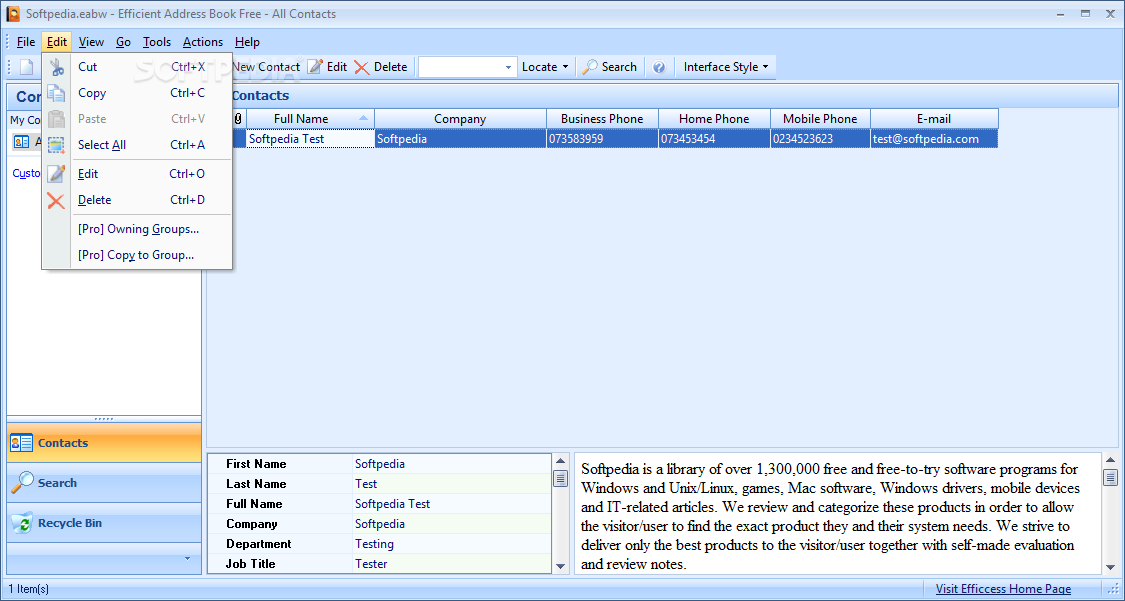Click the Job Title value Tester
Screen dimensions: 1125x601
click(x=371, y=564)
